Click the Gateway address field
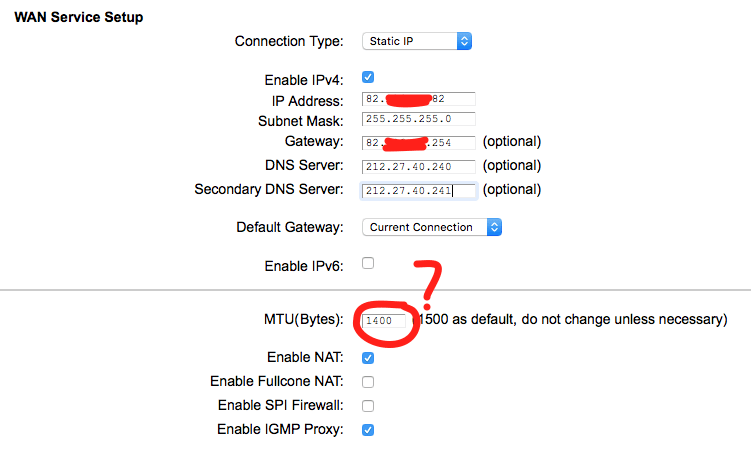 tap(418, 141)
